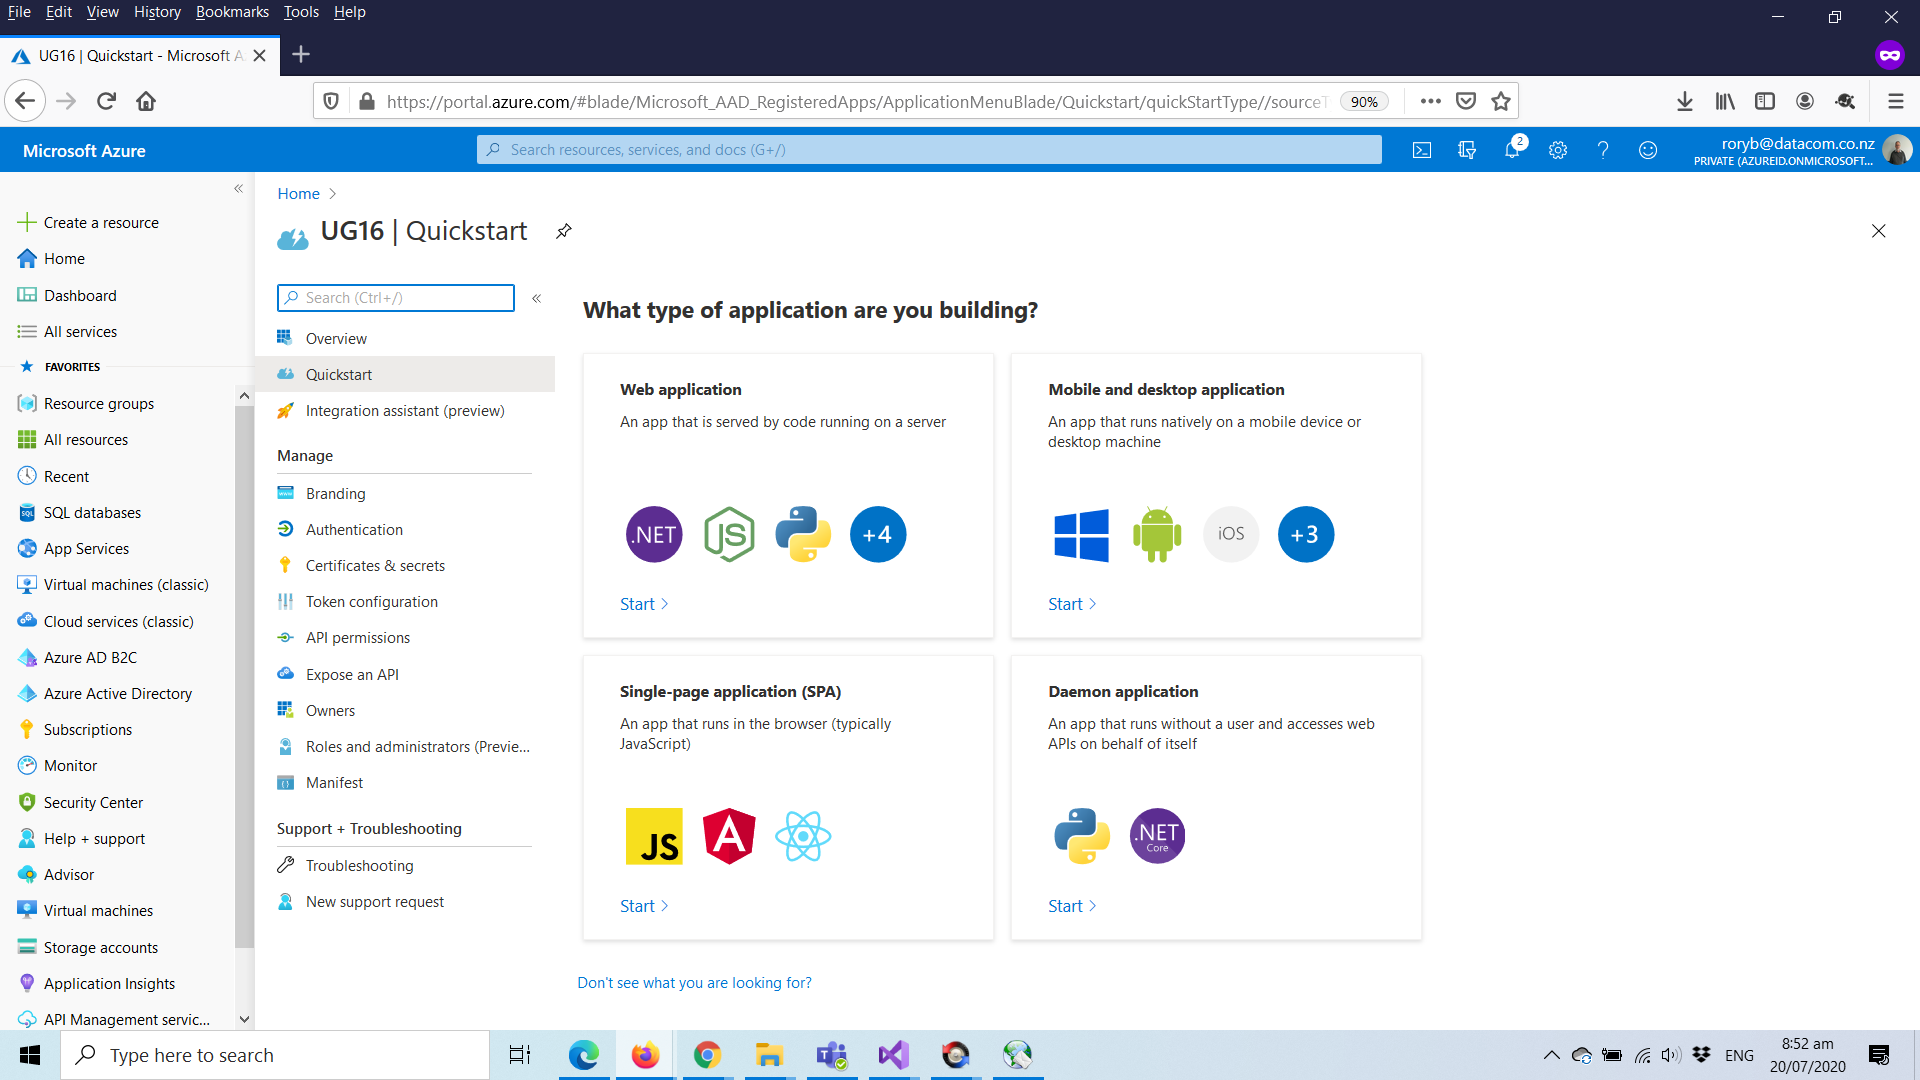Open the Manifest editor
1920x1080 pixels.
[334, 782]
